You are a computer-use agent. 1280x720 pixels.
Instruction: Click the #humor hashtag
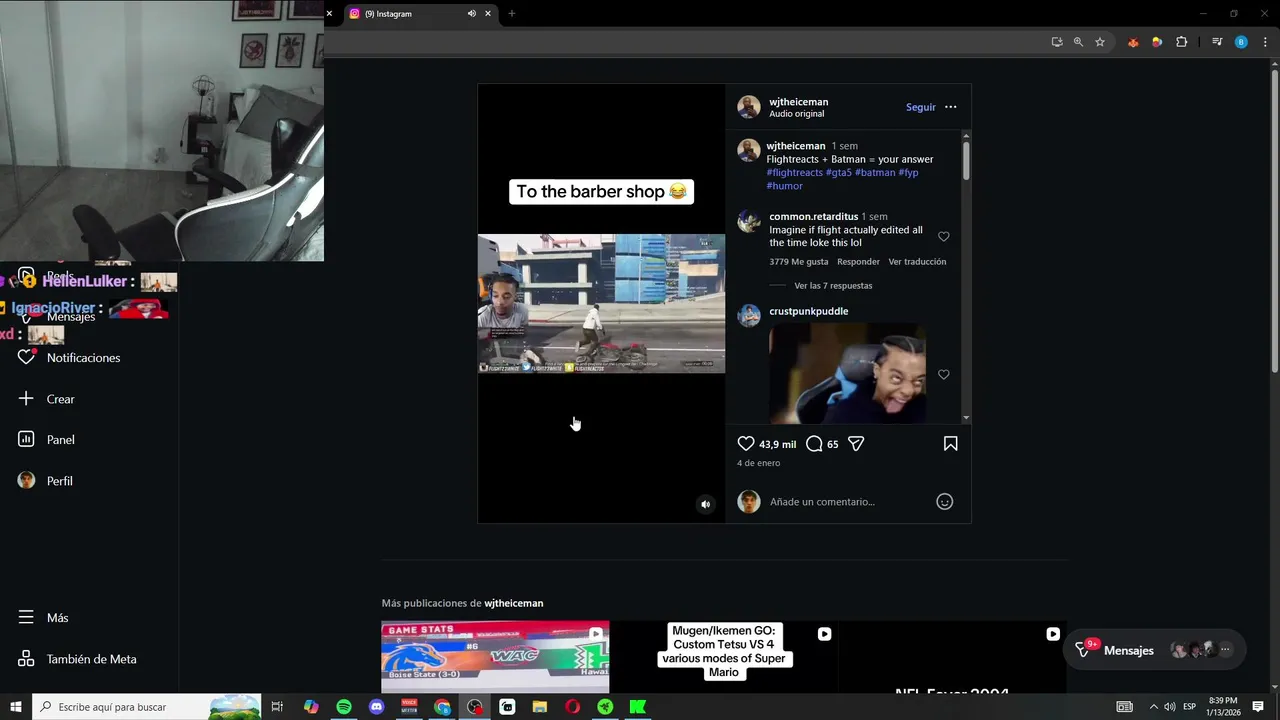785,186
